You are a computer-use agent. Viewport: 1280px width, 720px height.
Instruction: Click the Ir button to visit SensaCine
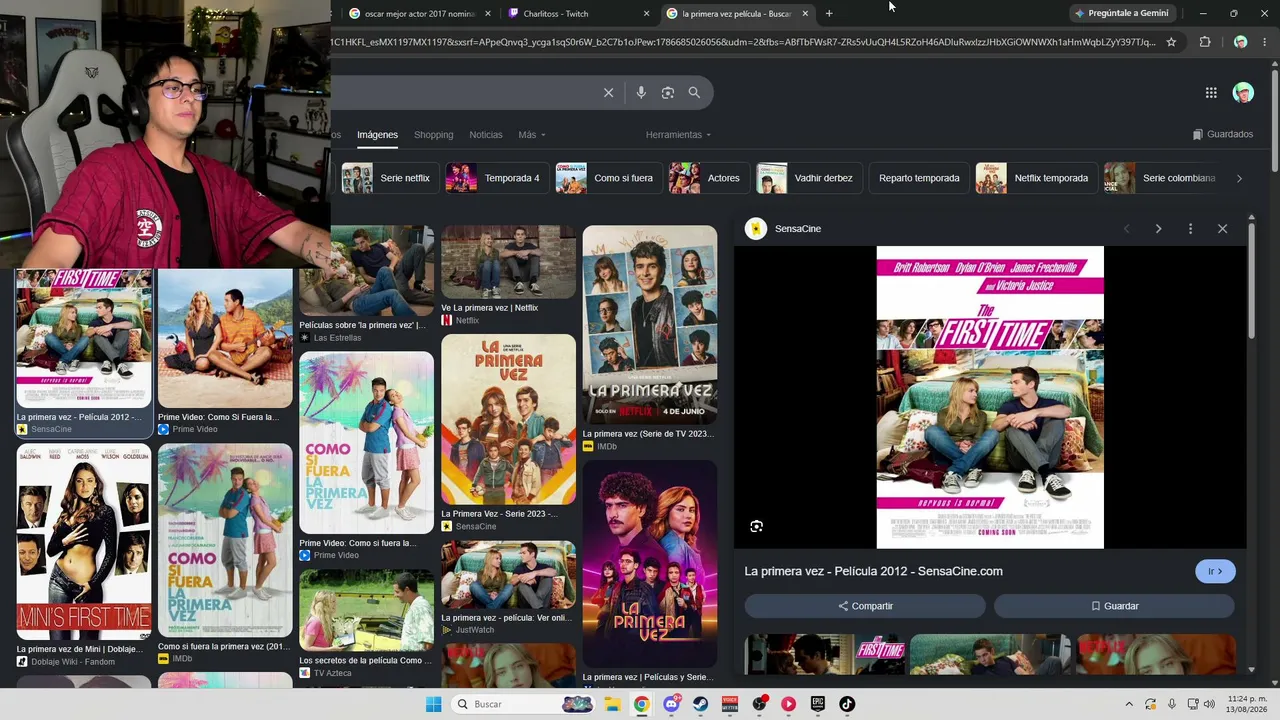coord(1215,572)
